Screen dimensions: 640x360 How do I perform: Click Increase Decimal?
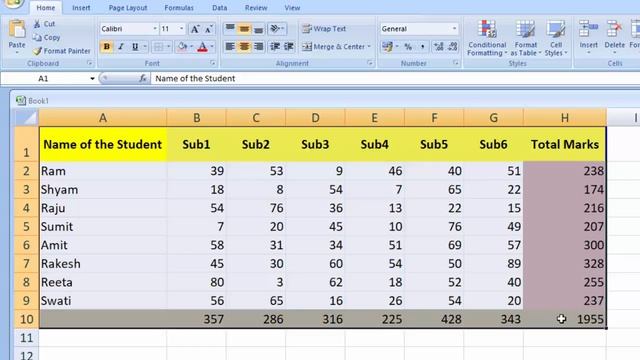[439, 47]
